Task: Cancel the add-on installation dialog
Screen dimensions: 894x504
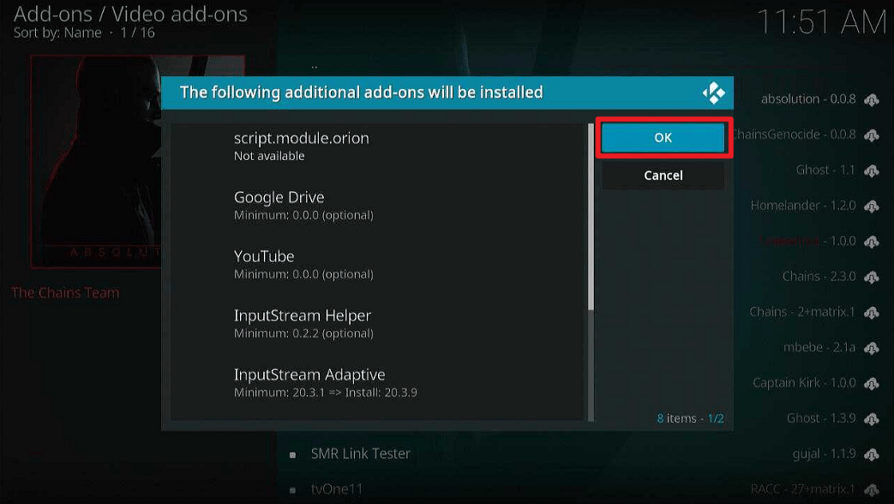Action: (x=663, y=175)
